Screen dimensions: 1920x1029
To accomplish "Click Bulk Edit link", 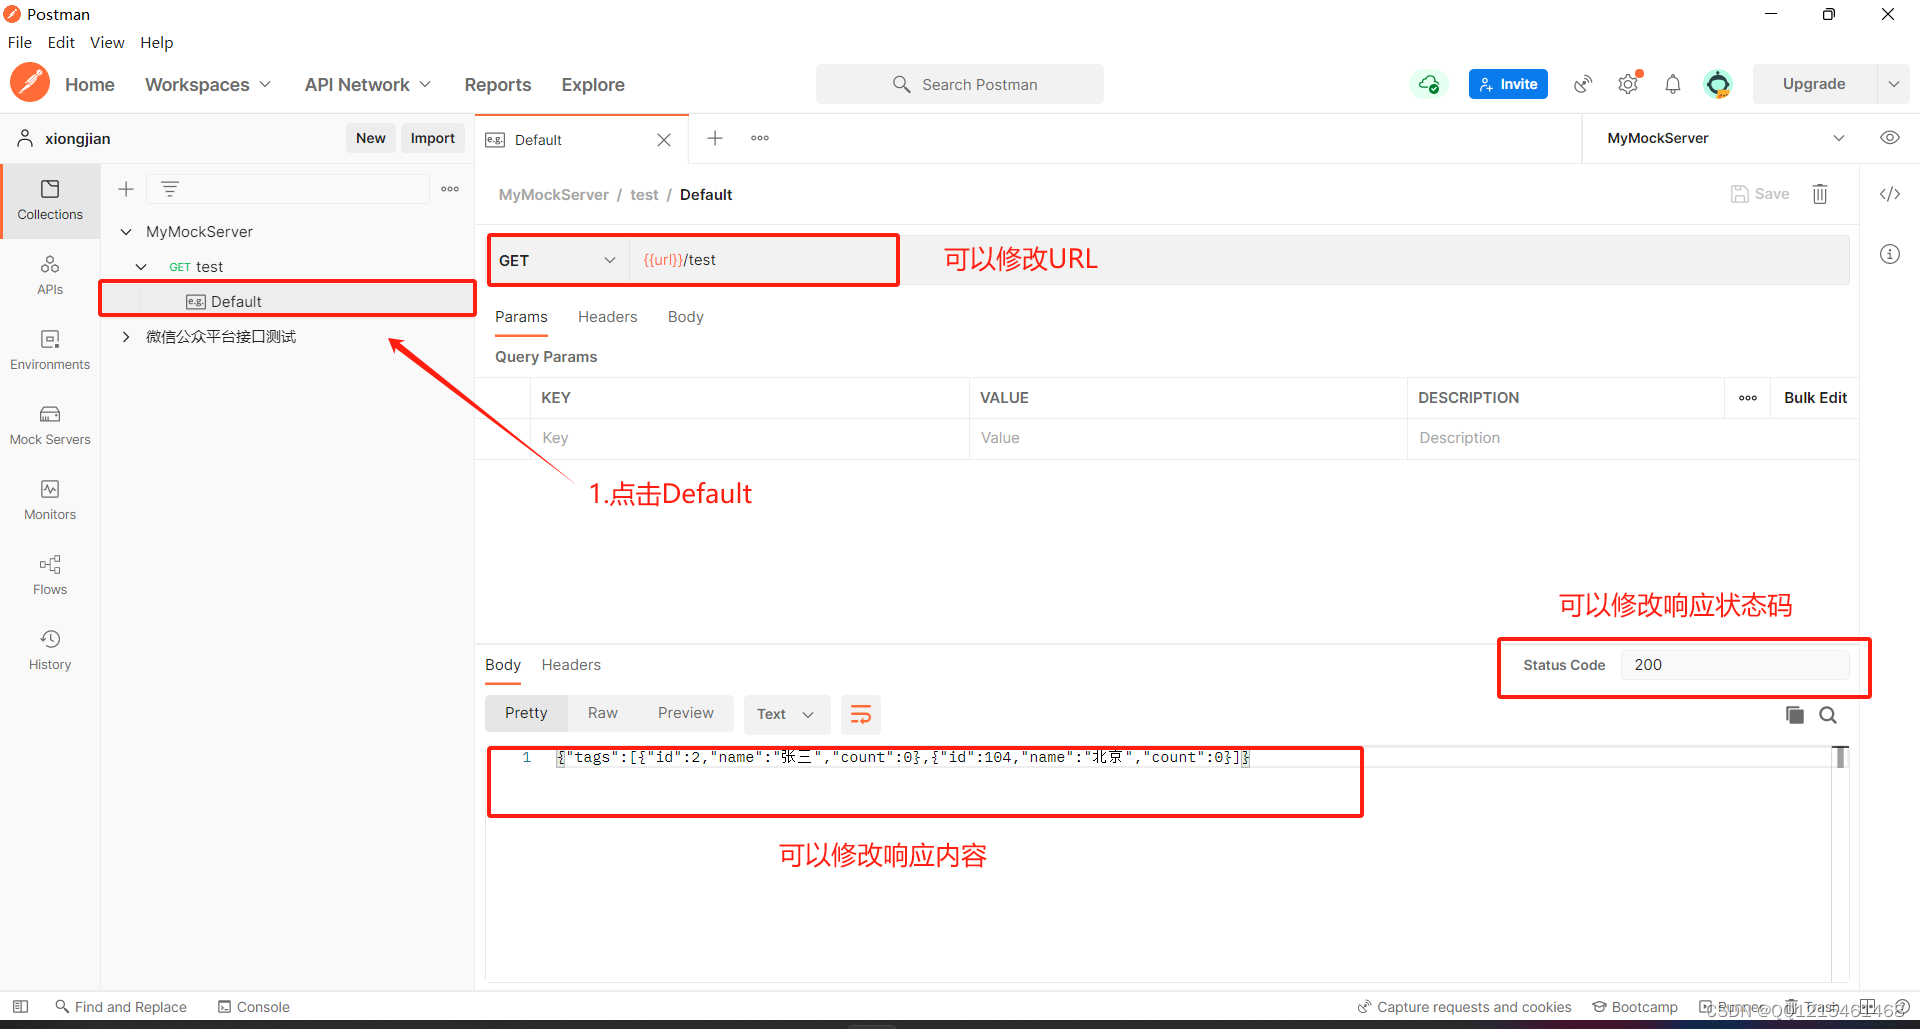I will (x=1815, y=398).
